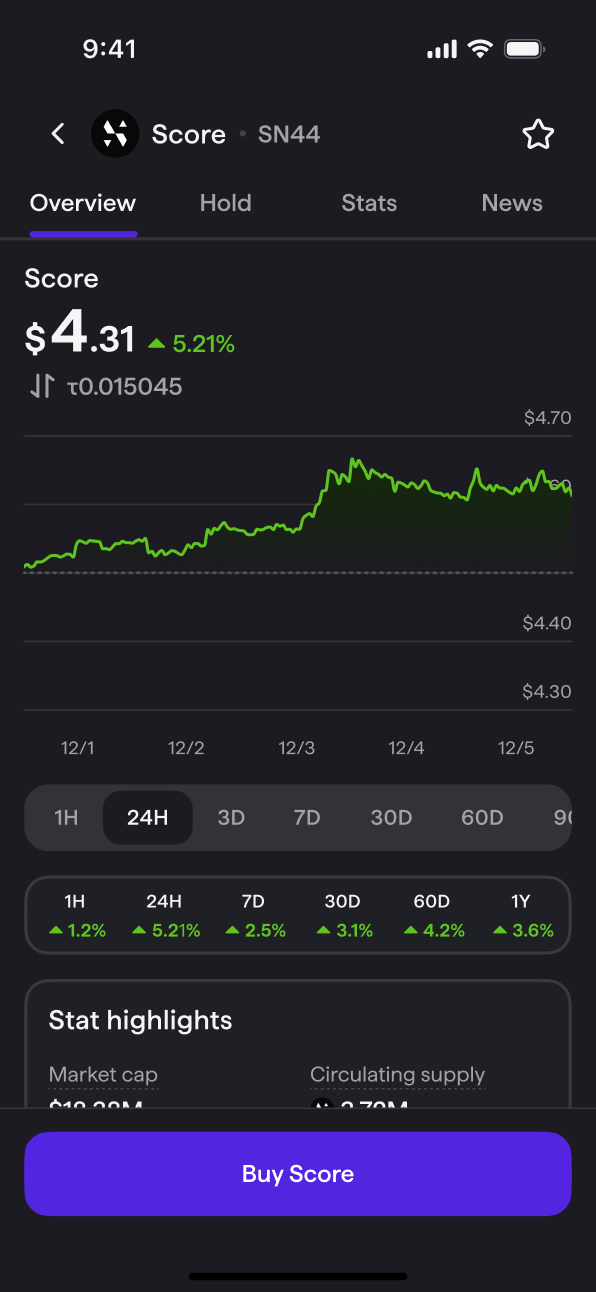This screenshot has width=596, height=1292.
Task: Tap the Wi-Fi icon in status bar
Action: 481,49
